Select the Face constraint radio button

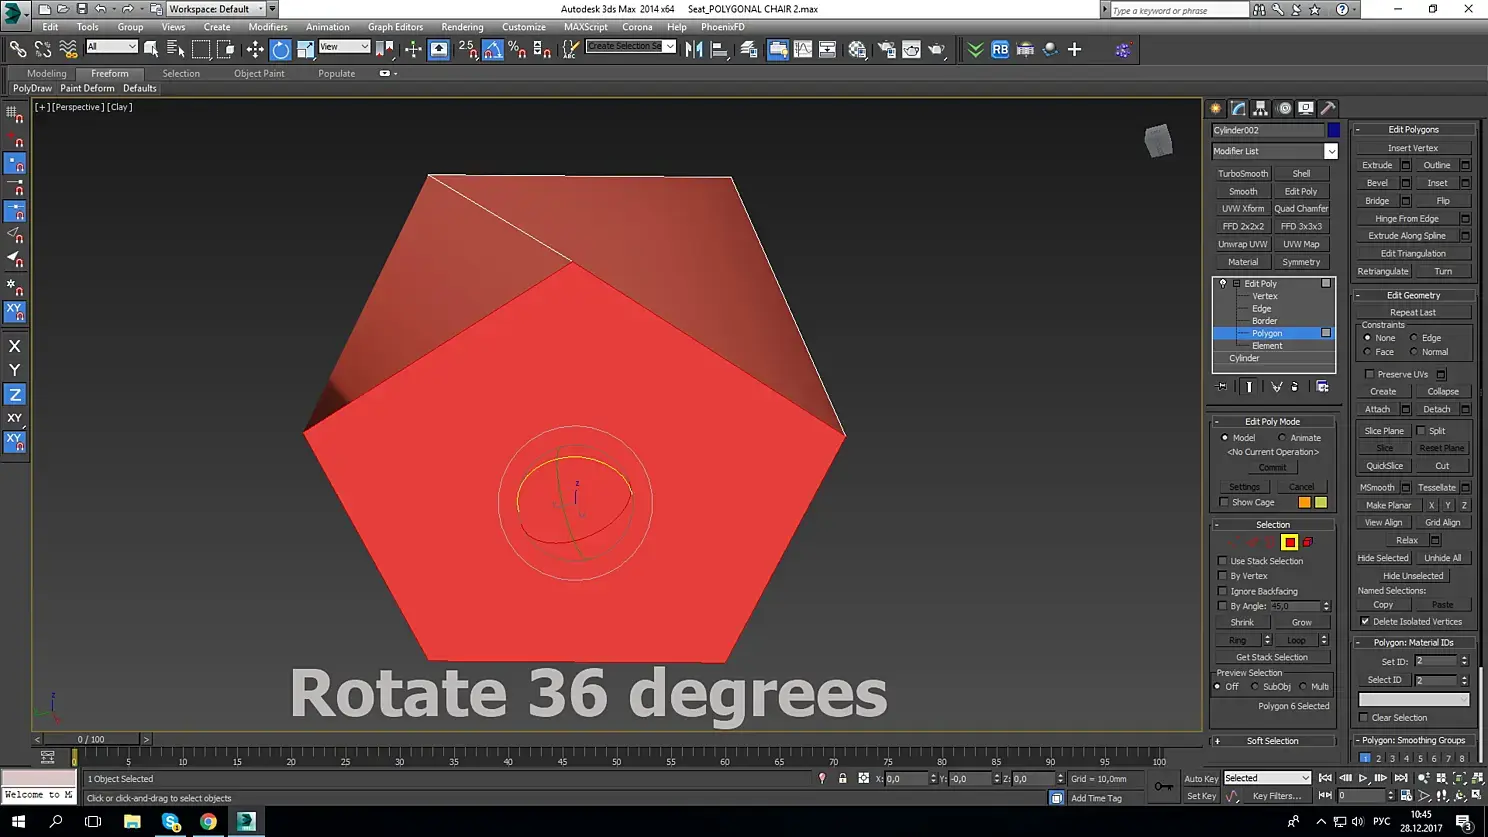1368,352
